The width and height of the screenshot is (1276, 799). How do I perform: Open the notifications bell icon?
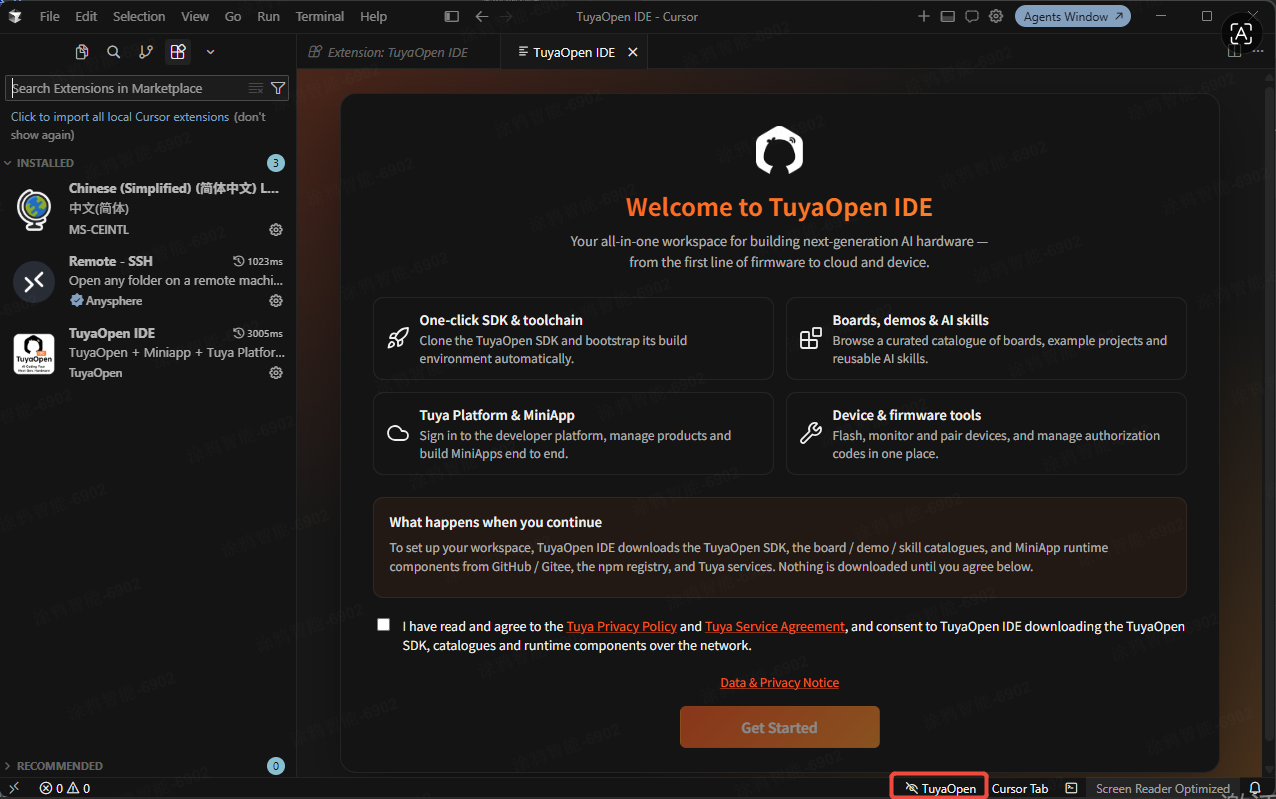pyautogui.click(x=1255, y=788)
